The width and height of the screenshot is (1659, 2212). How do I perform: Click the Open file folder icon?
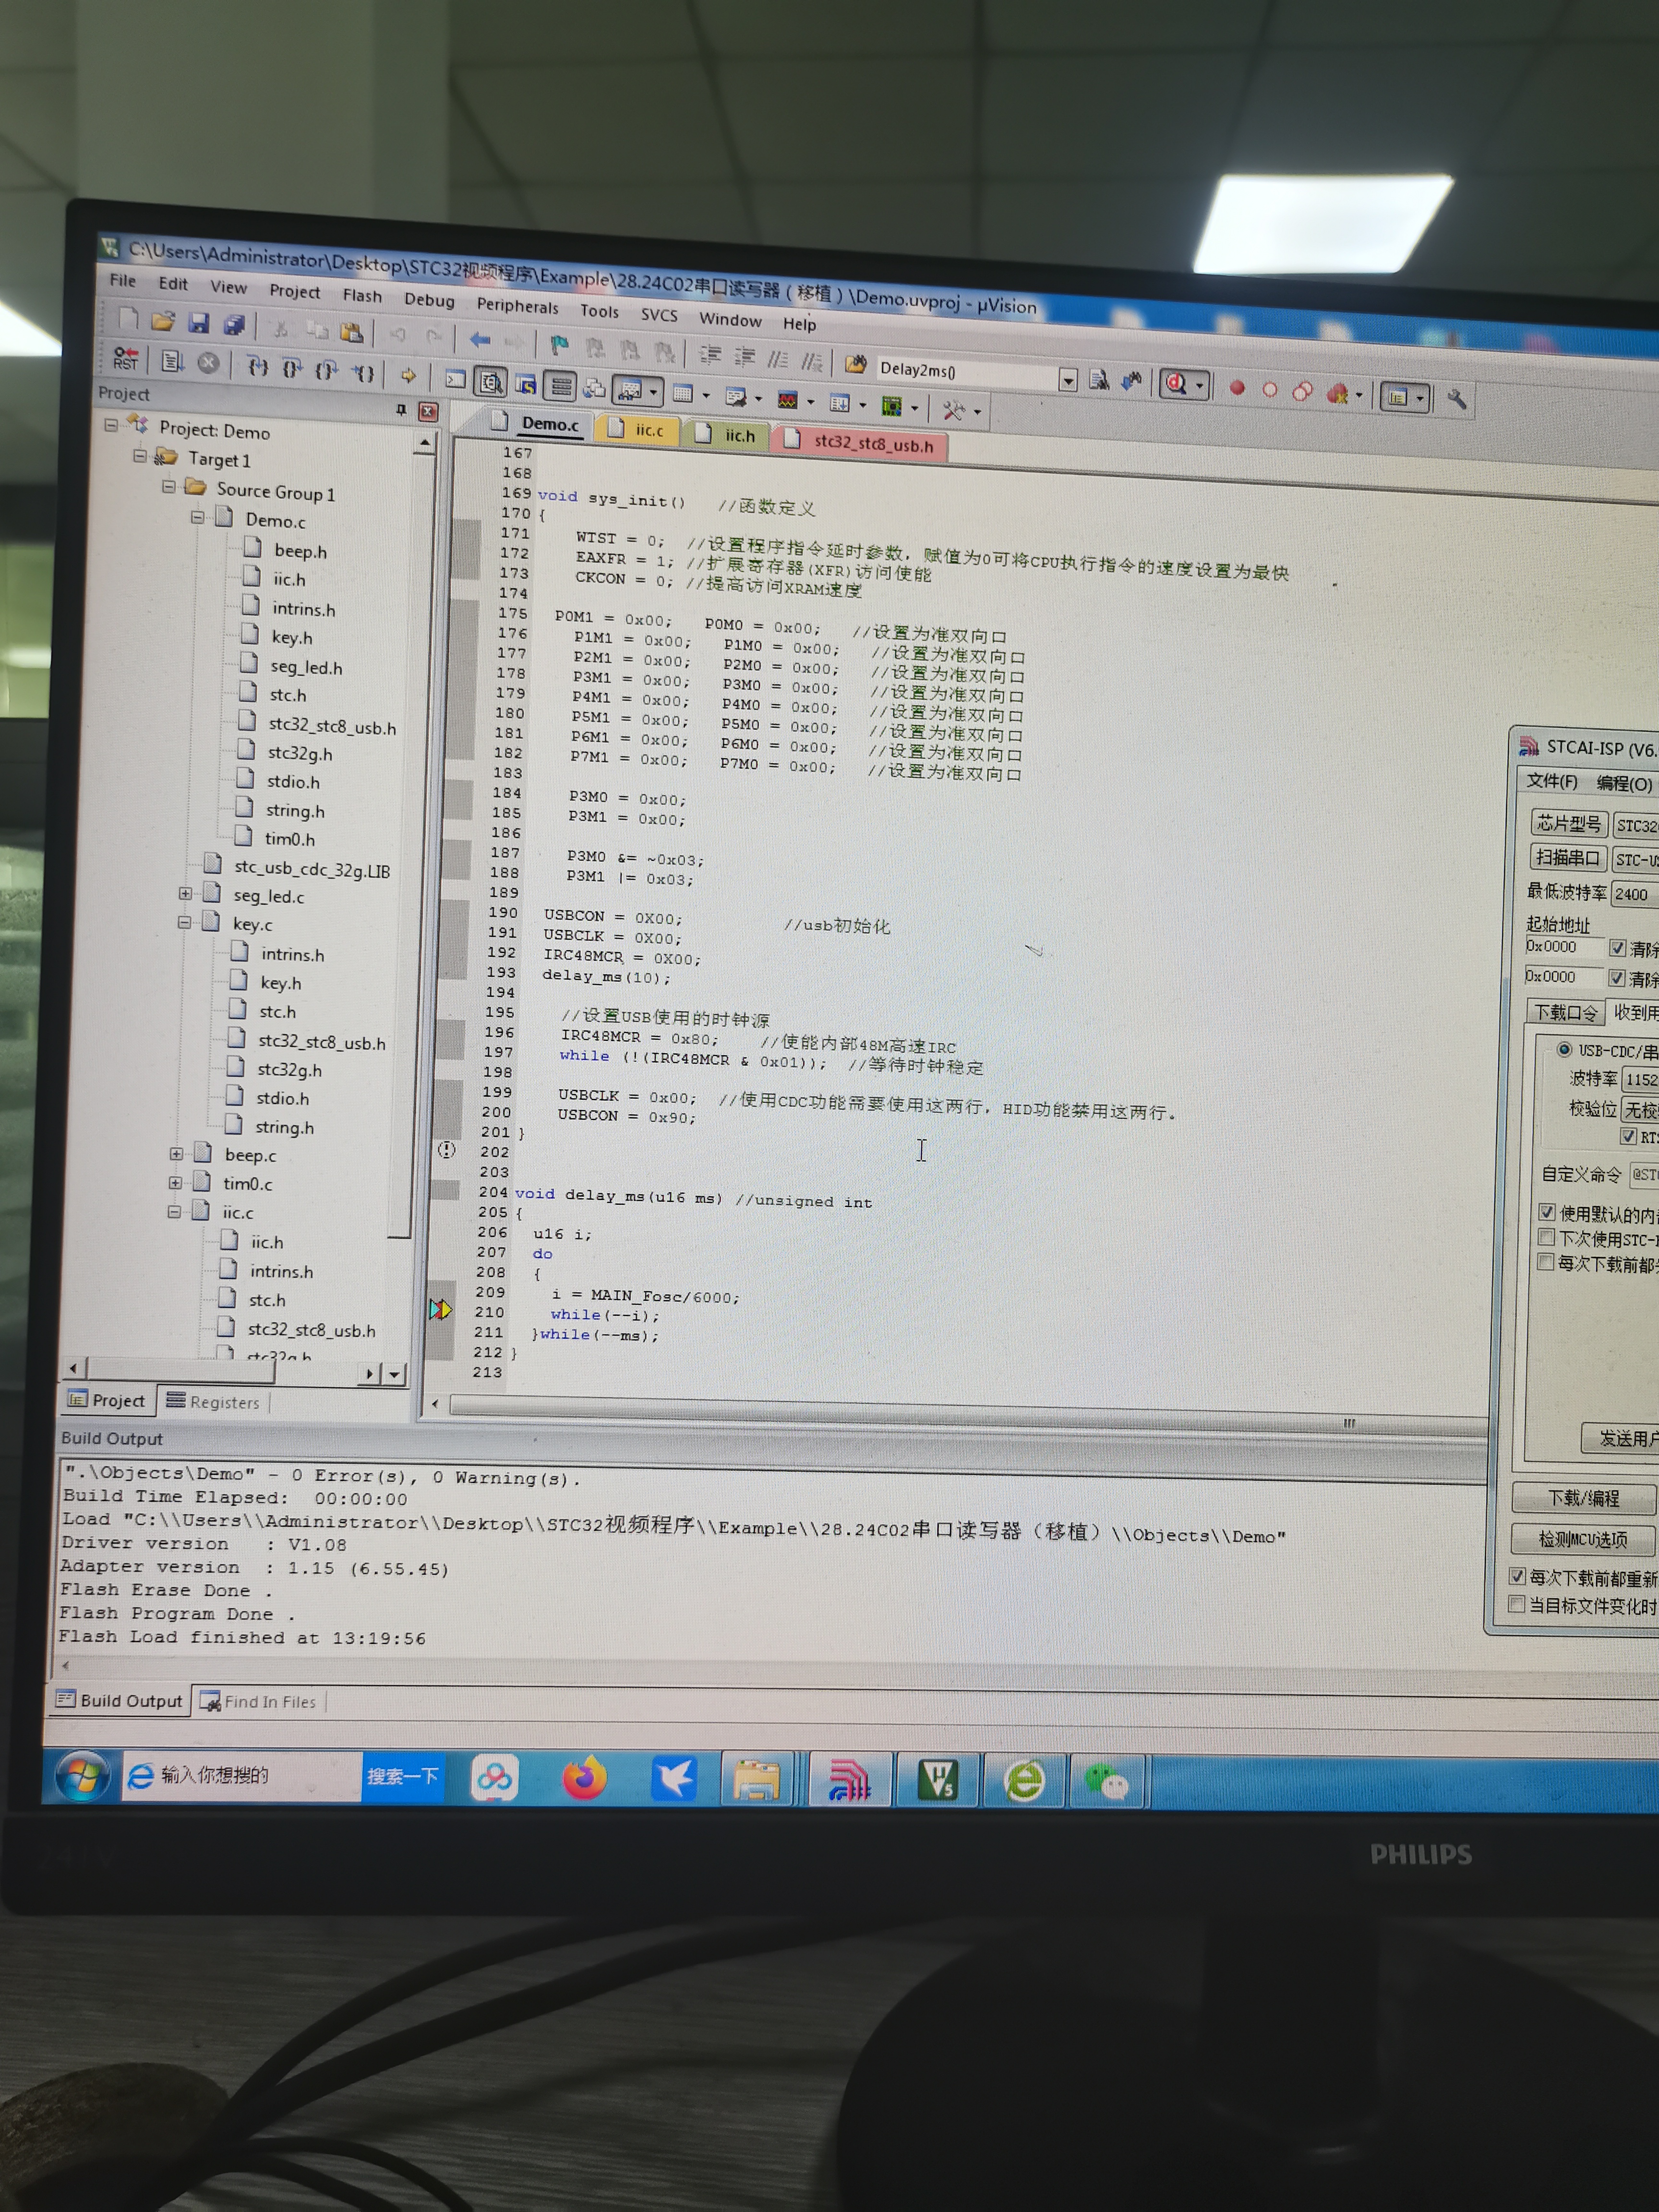pyautogui.click(x=163, y=321)
